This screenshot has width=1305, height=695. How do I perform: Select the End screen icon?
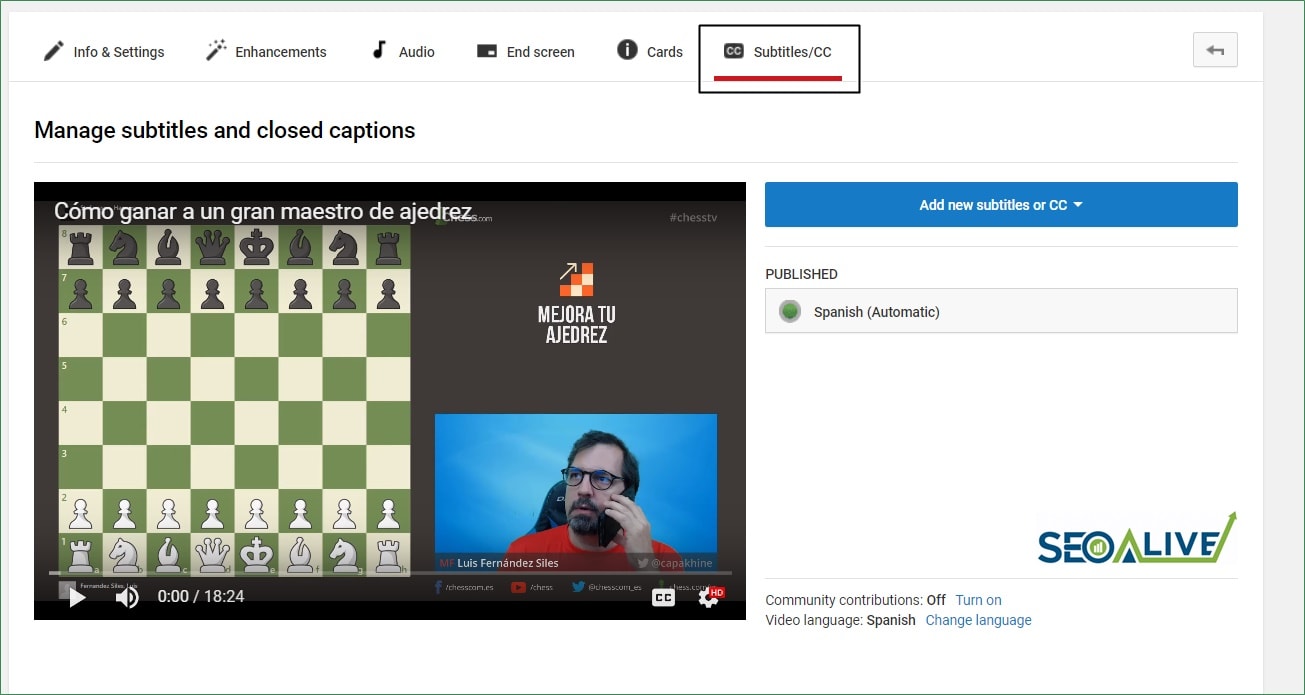pos(487,50)
